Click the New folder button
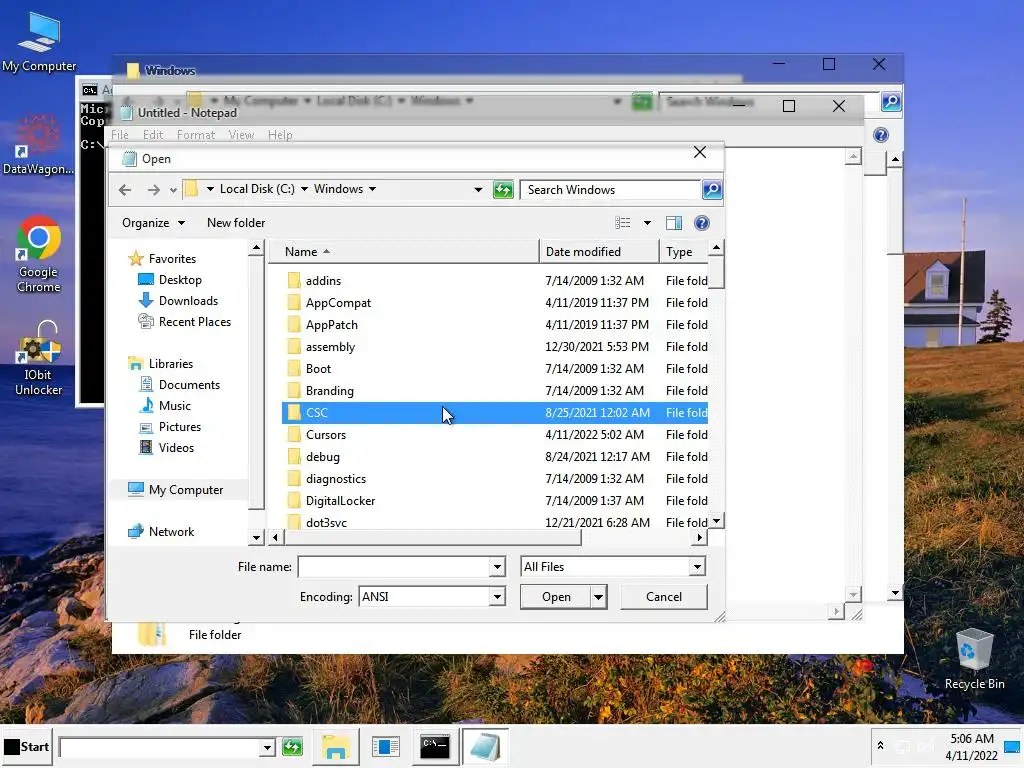This screenshot has height=768, width=1024. (236, 223)
